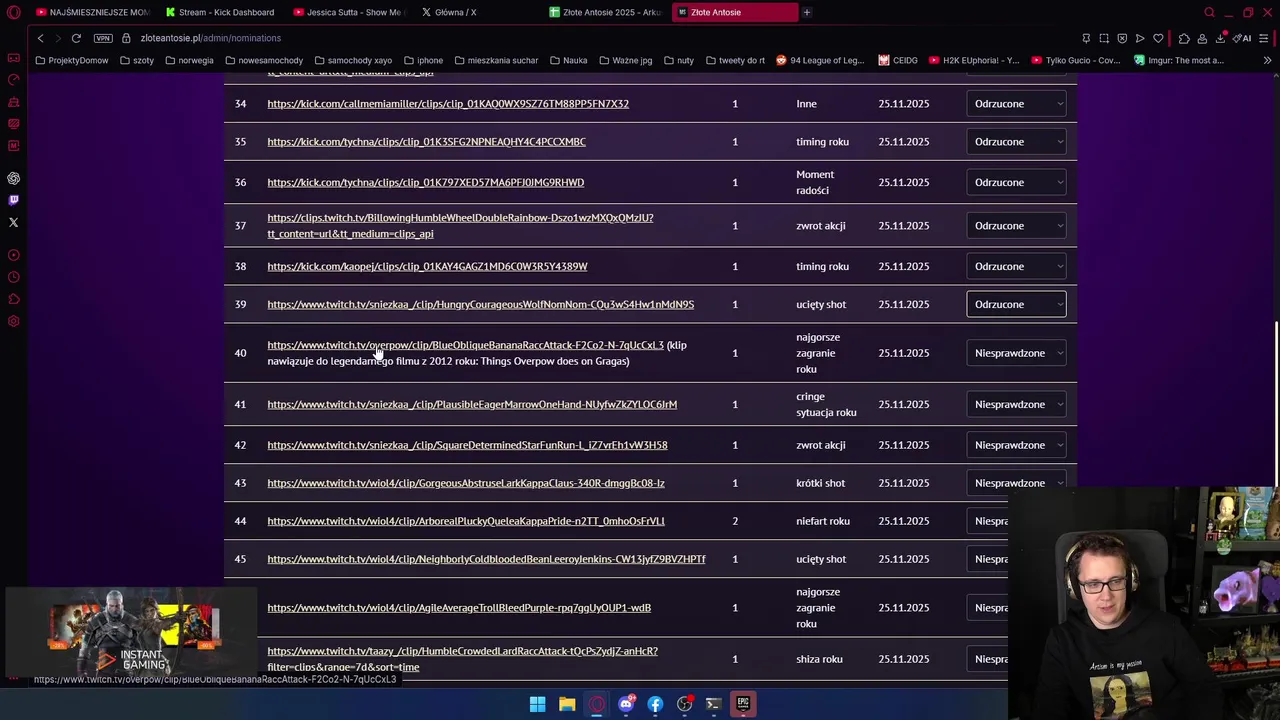Viewport: 1280px width, 720px height.
Task: Open the samochody xayo bookmarks folder
Action: click(352, 60)
